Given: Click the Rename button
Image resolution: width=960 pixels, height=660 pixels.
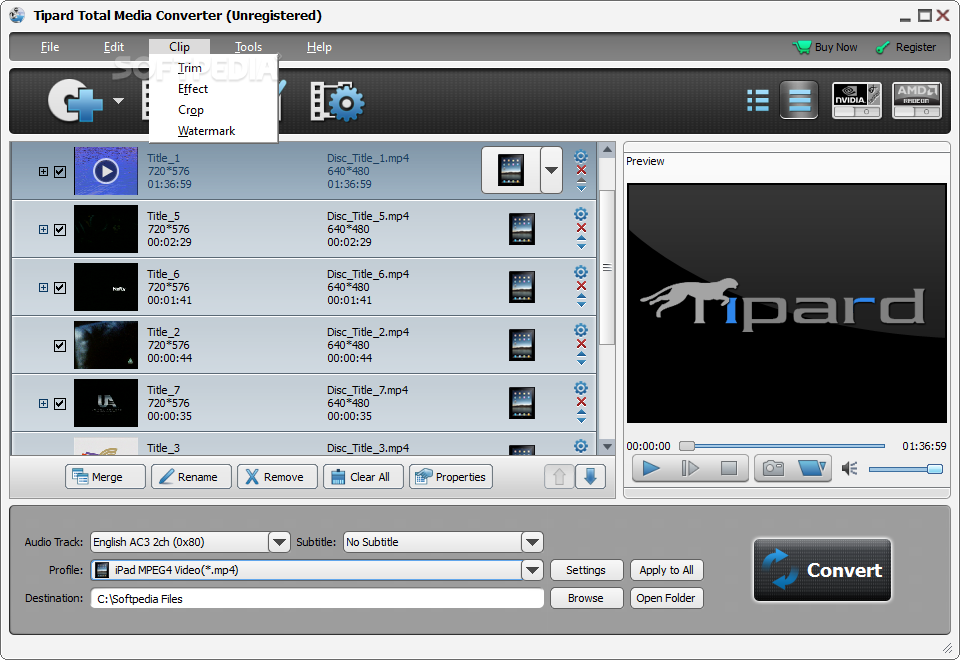Looking at the screenshot, I should tap(192, 477).
